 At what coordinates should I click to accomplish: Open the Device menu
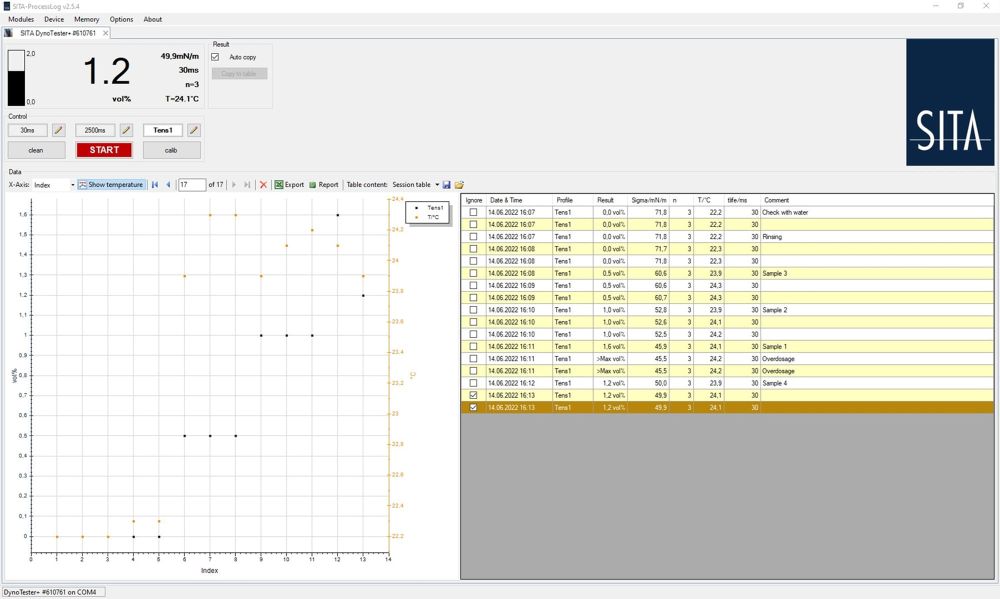(x=54, y=19)
